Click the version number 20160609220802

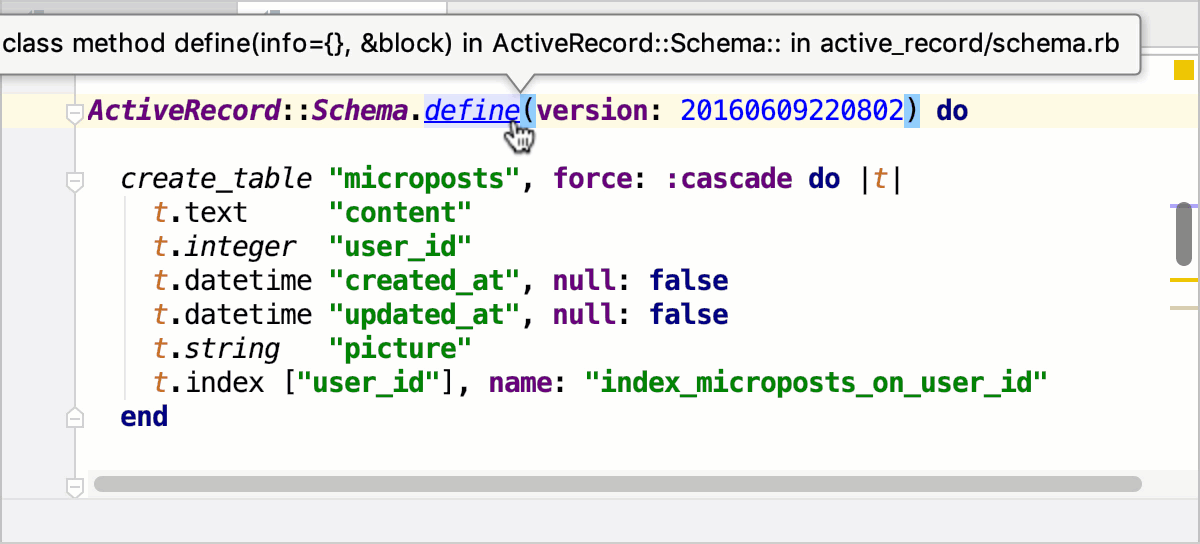tap(792, 110)
